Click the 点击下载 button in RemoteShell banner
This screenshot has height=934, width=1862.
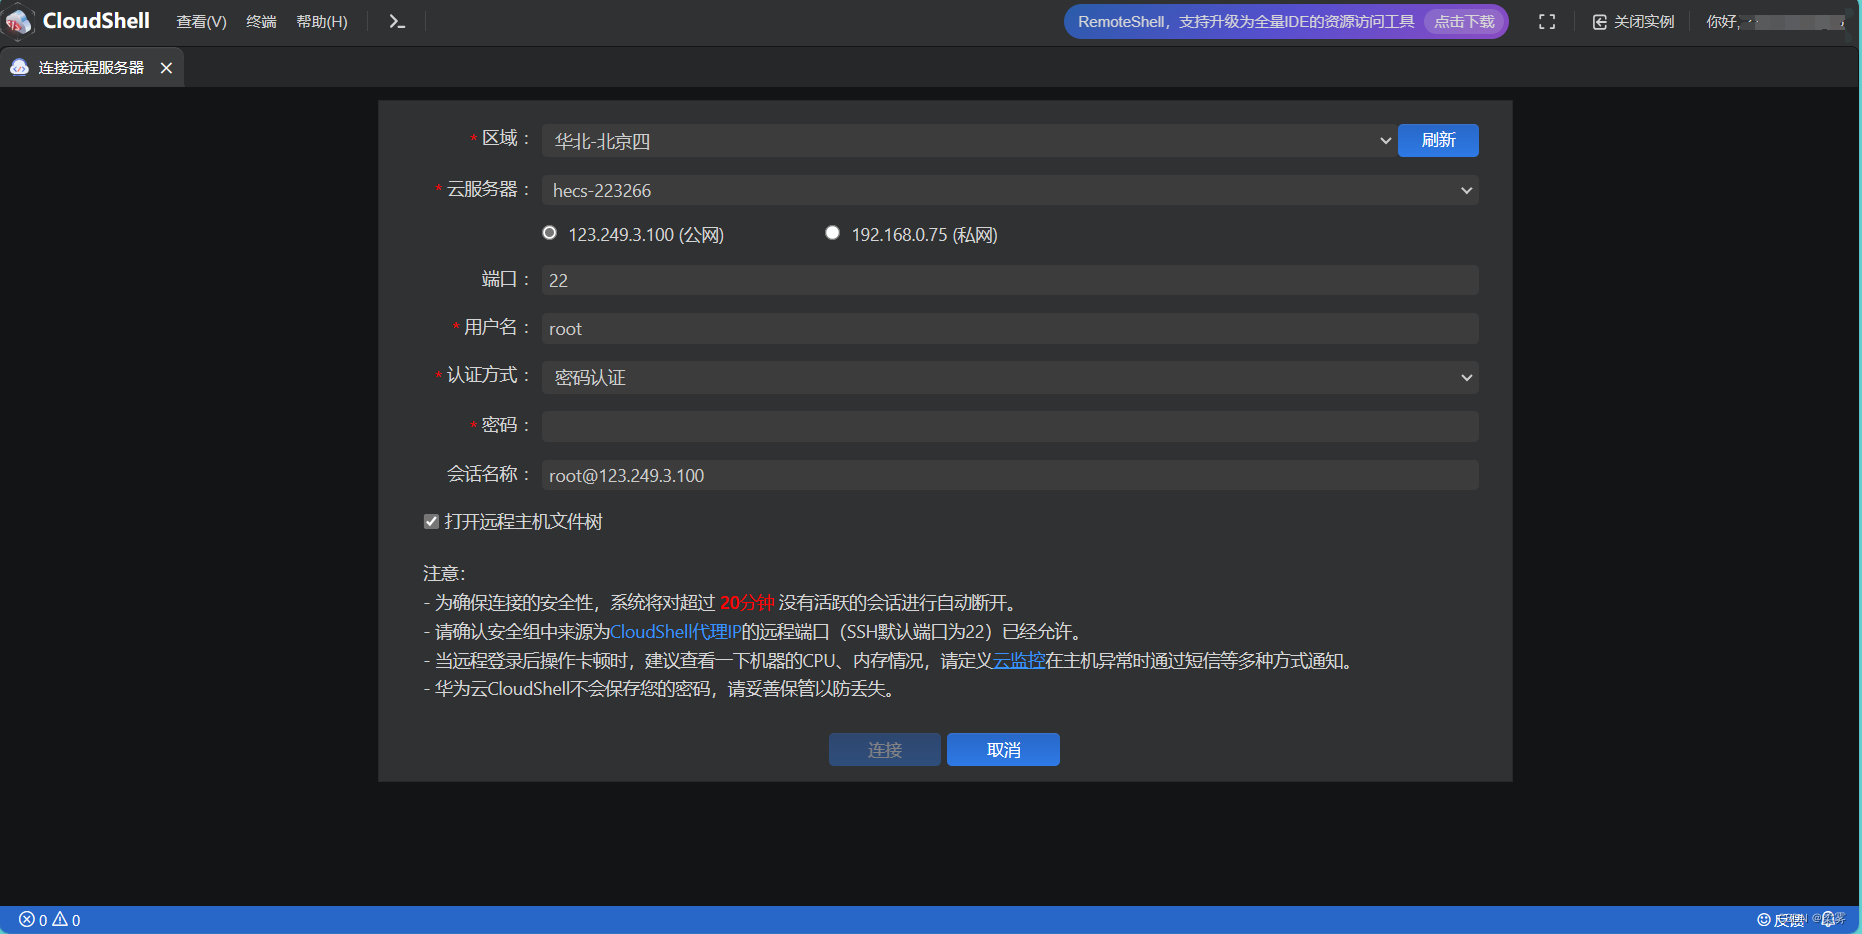pyautogui.click(x=1464, y=22)
